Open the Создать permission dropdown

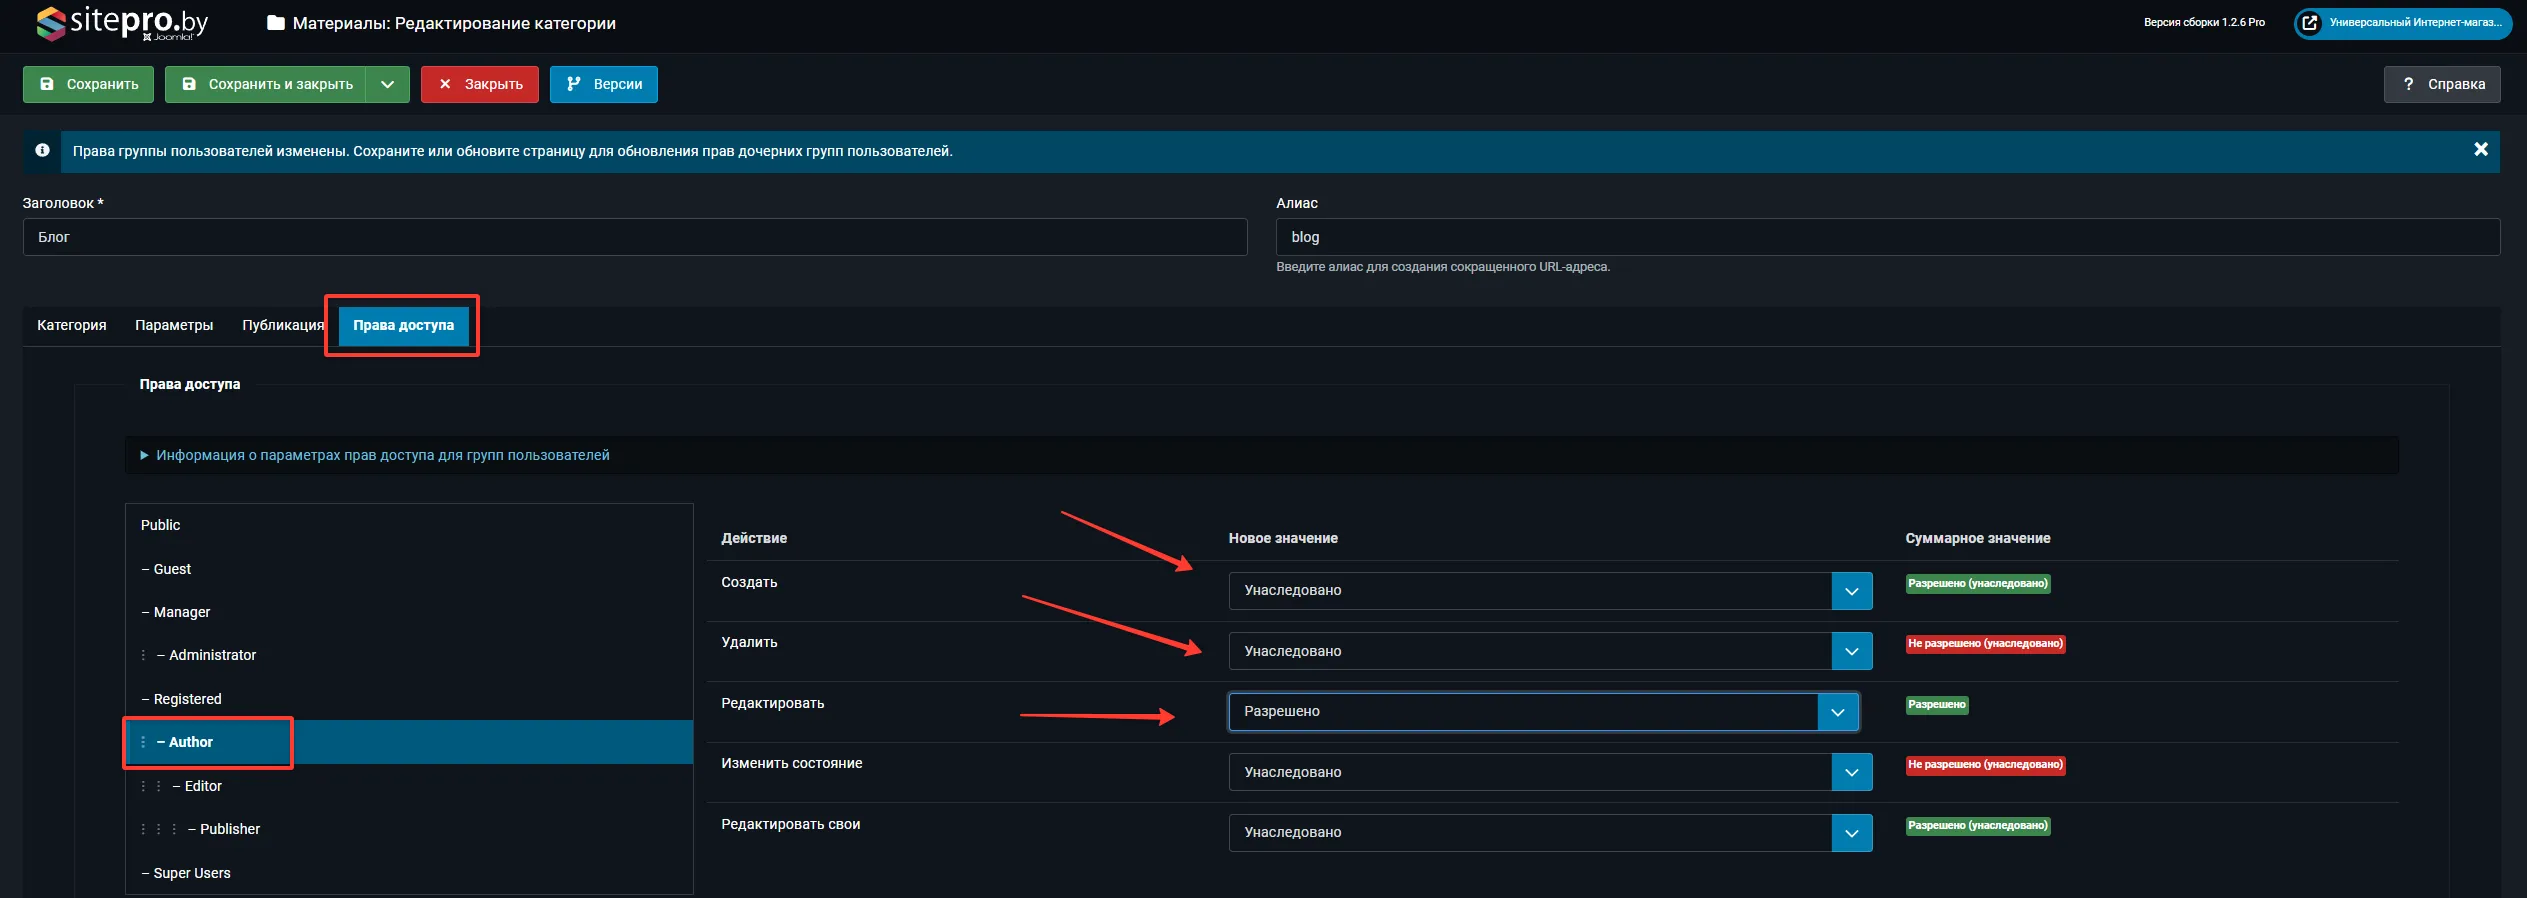[x=1549, y=591]
